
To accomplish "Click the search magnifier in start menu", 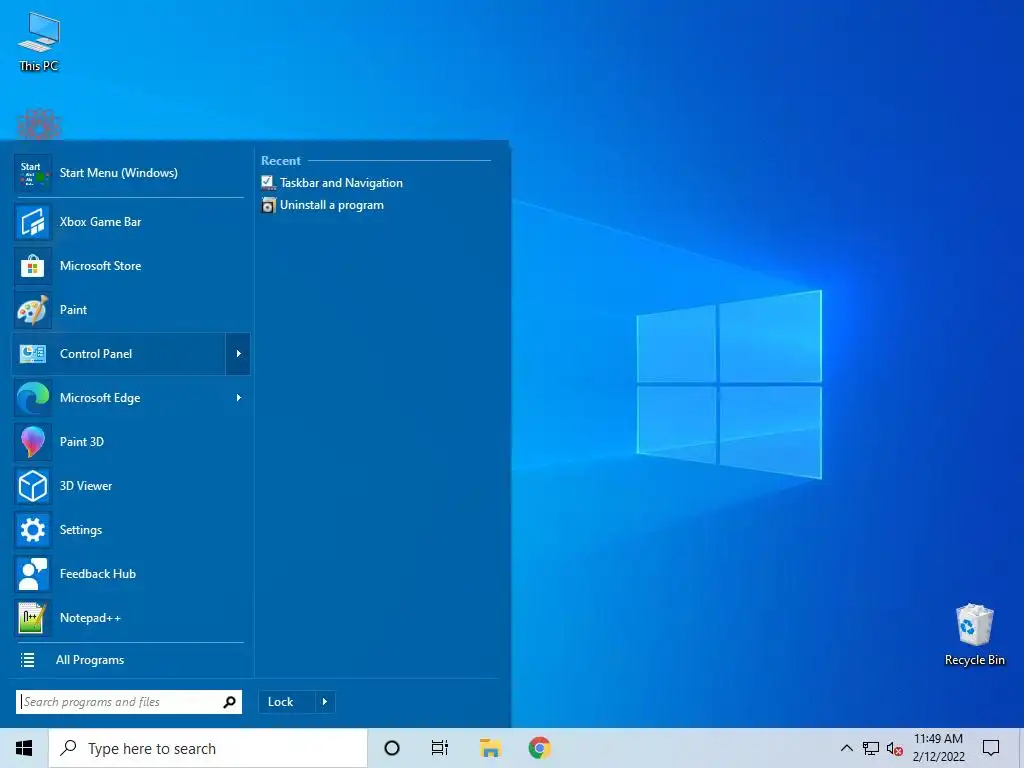I will tap(229, 702).
